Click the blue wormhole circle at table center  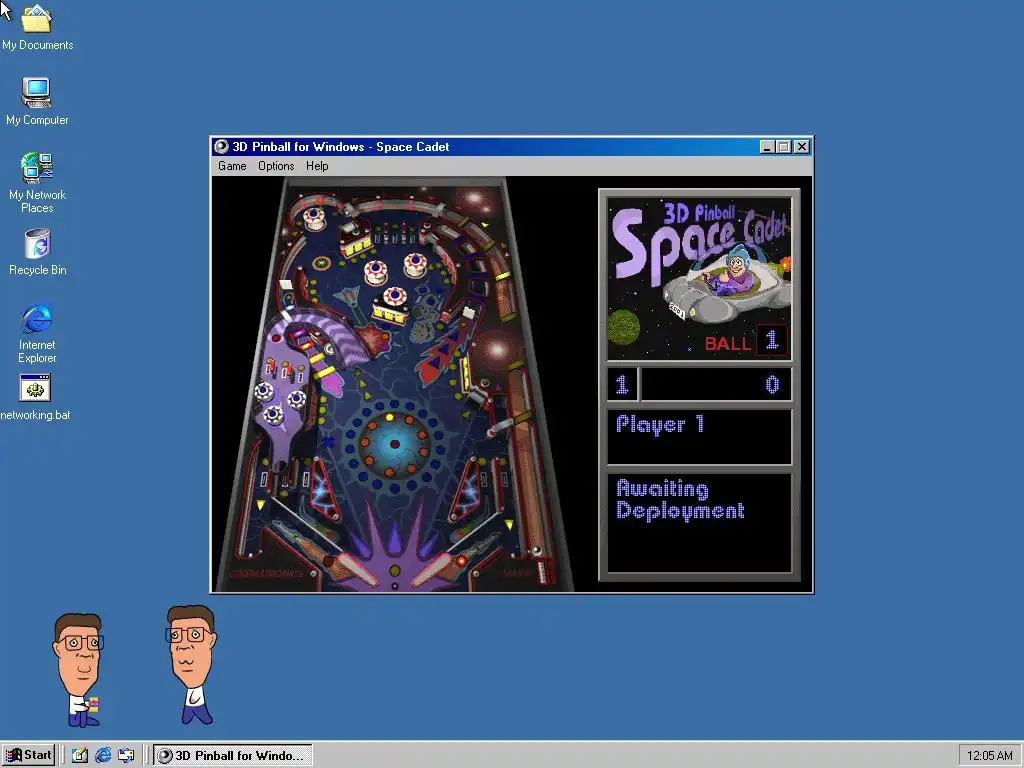click(x=394, y=444)
